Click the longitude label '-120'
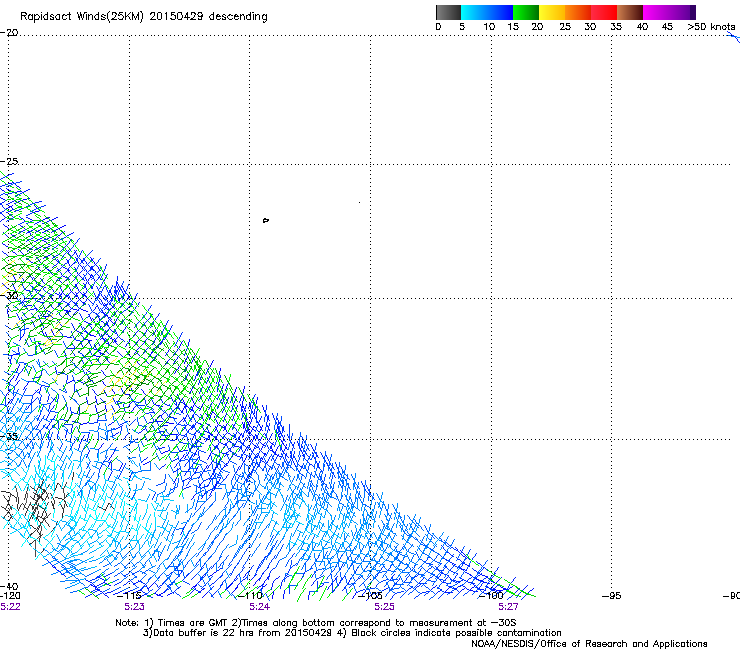Image resolution: width=740 pixels, height=650 pixels. click(10, 596)
